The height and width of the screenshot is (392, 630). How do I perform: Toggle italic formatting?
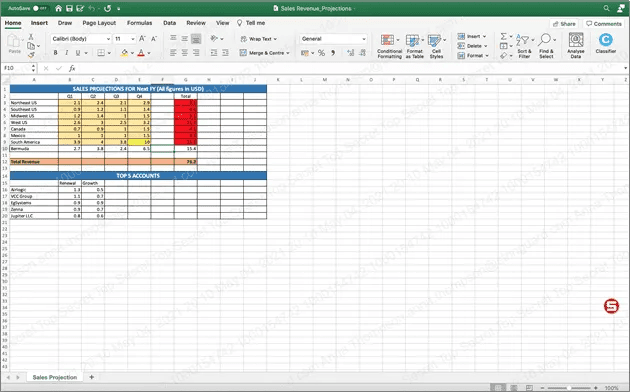point(66,53)
